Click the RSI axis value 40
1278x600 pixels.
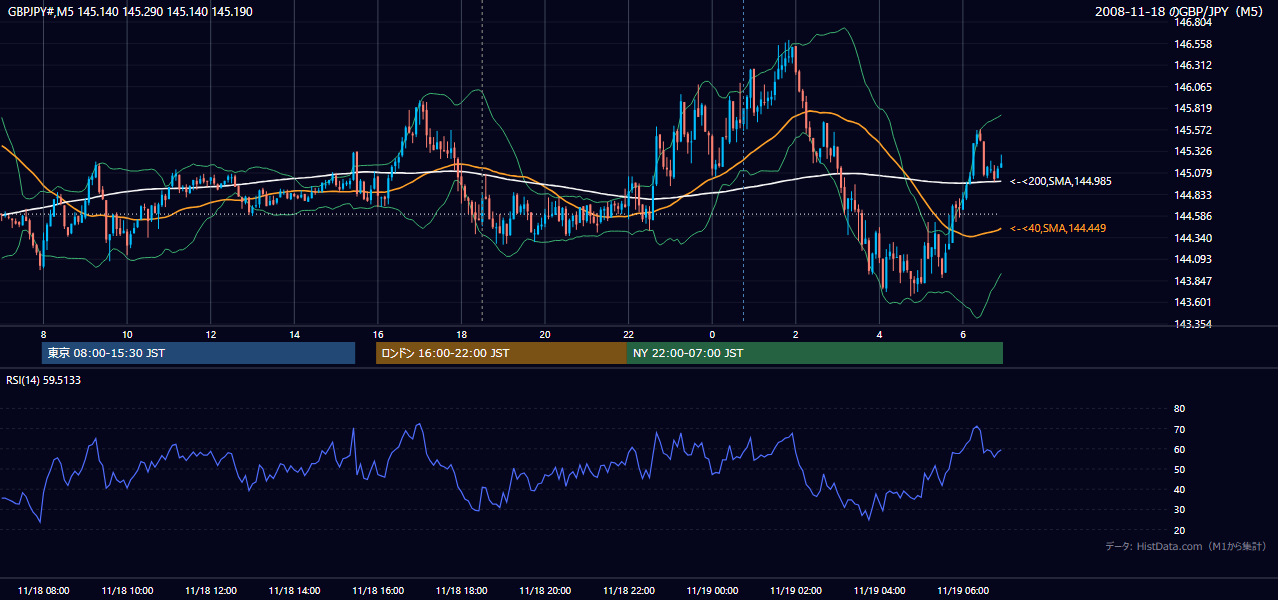click(x=1179, y=490)
